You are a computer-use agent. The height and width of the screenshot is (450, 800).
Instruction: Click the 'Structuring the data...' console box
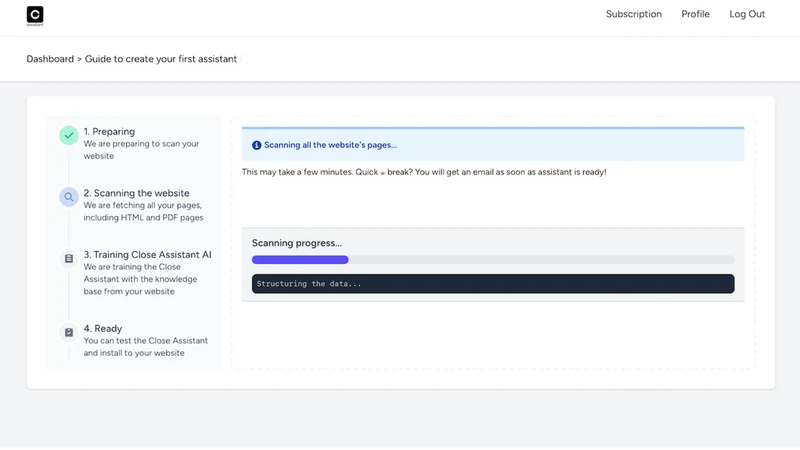493,284
